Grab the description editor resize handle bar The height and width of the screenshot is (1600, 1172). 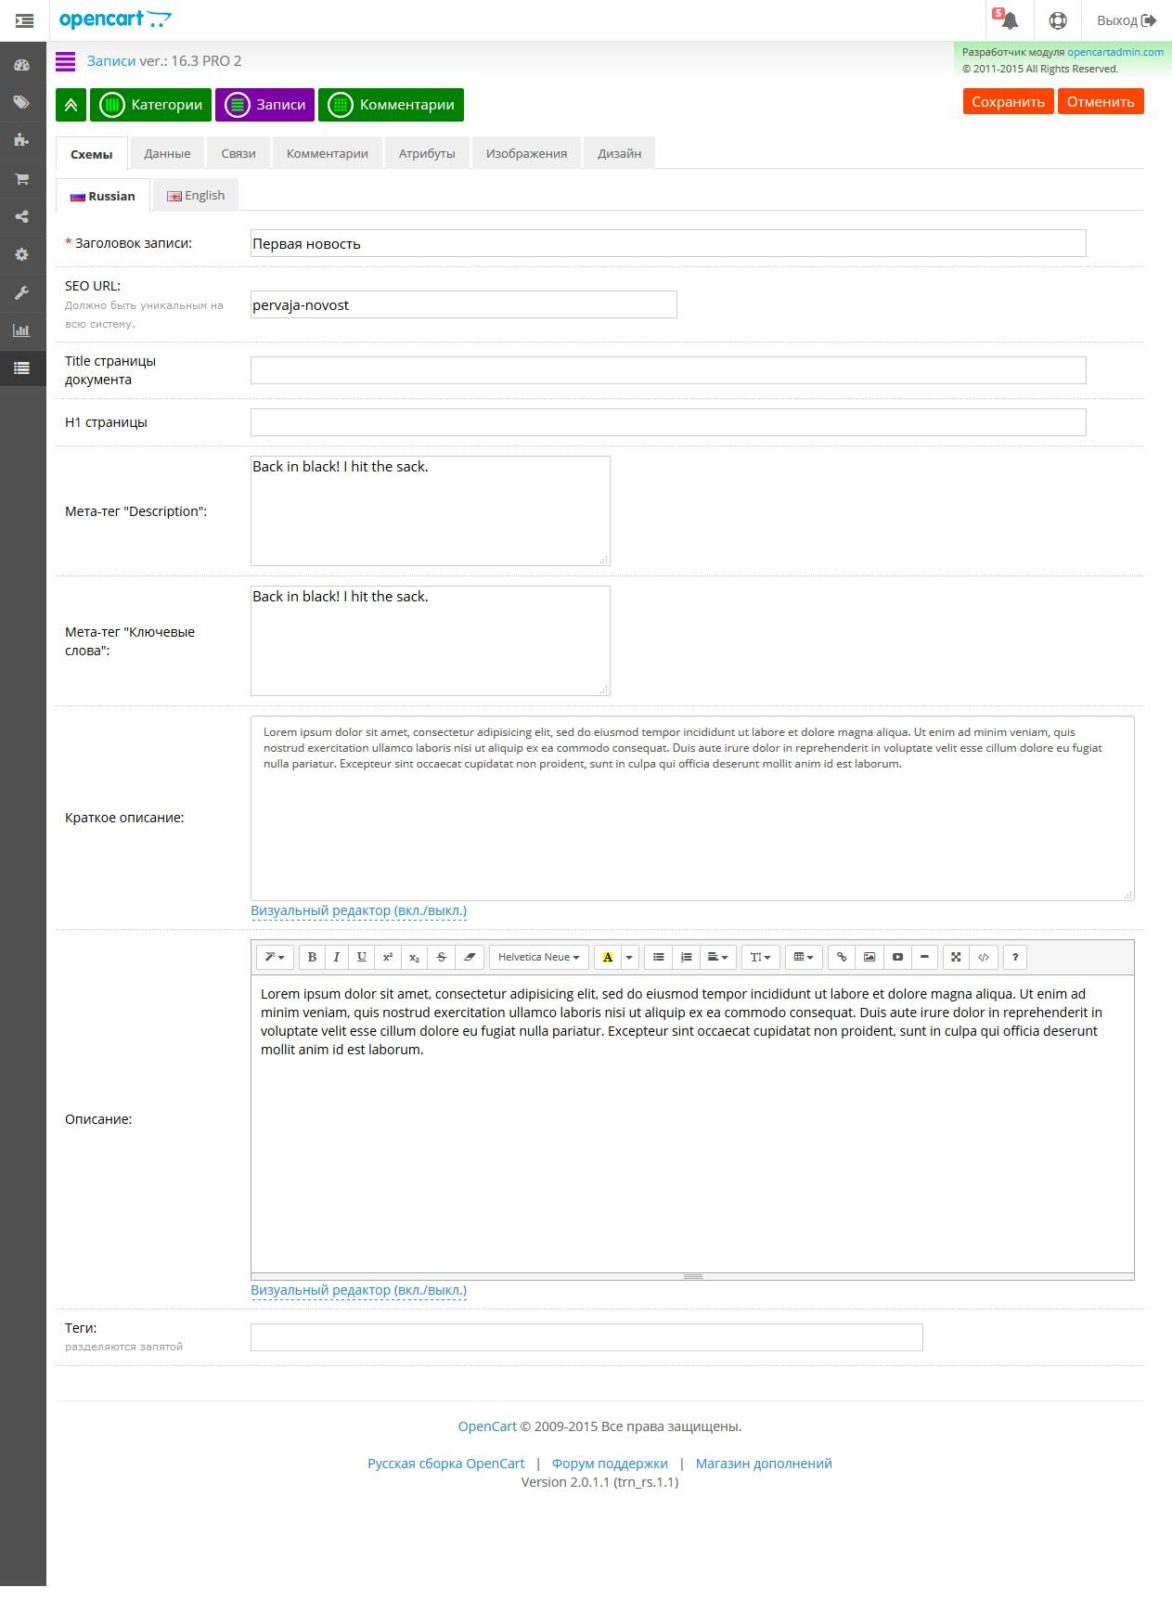pos(692,1276)
